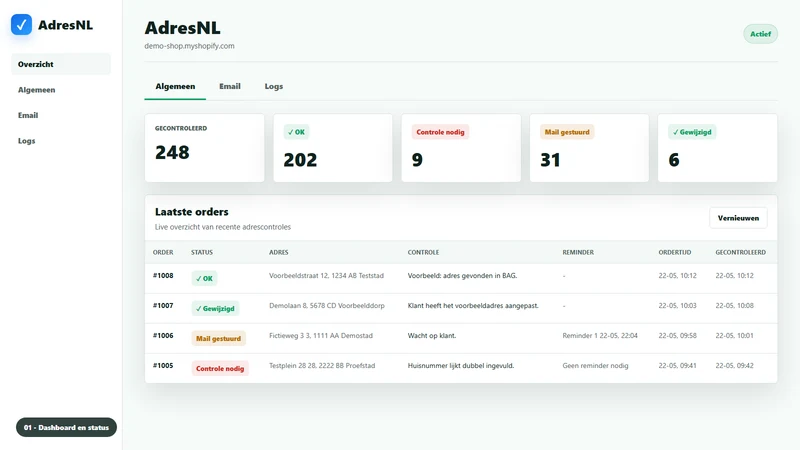Viewport: 800px width, 450px height.
Task: Click the OK status badge of order #1008
Action: point(204,279)
